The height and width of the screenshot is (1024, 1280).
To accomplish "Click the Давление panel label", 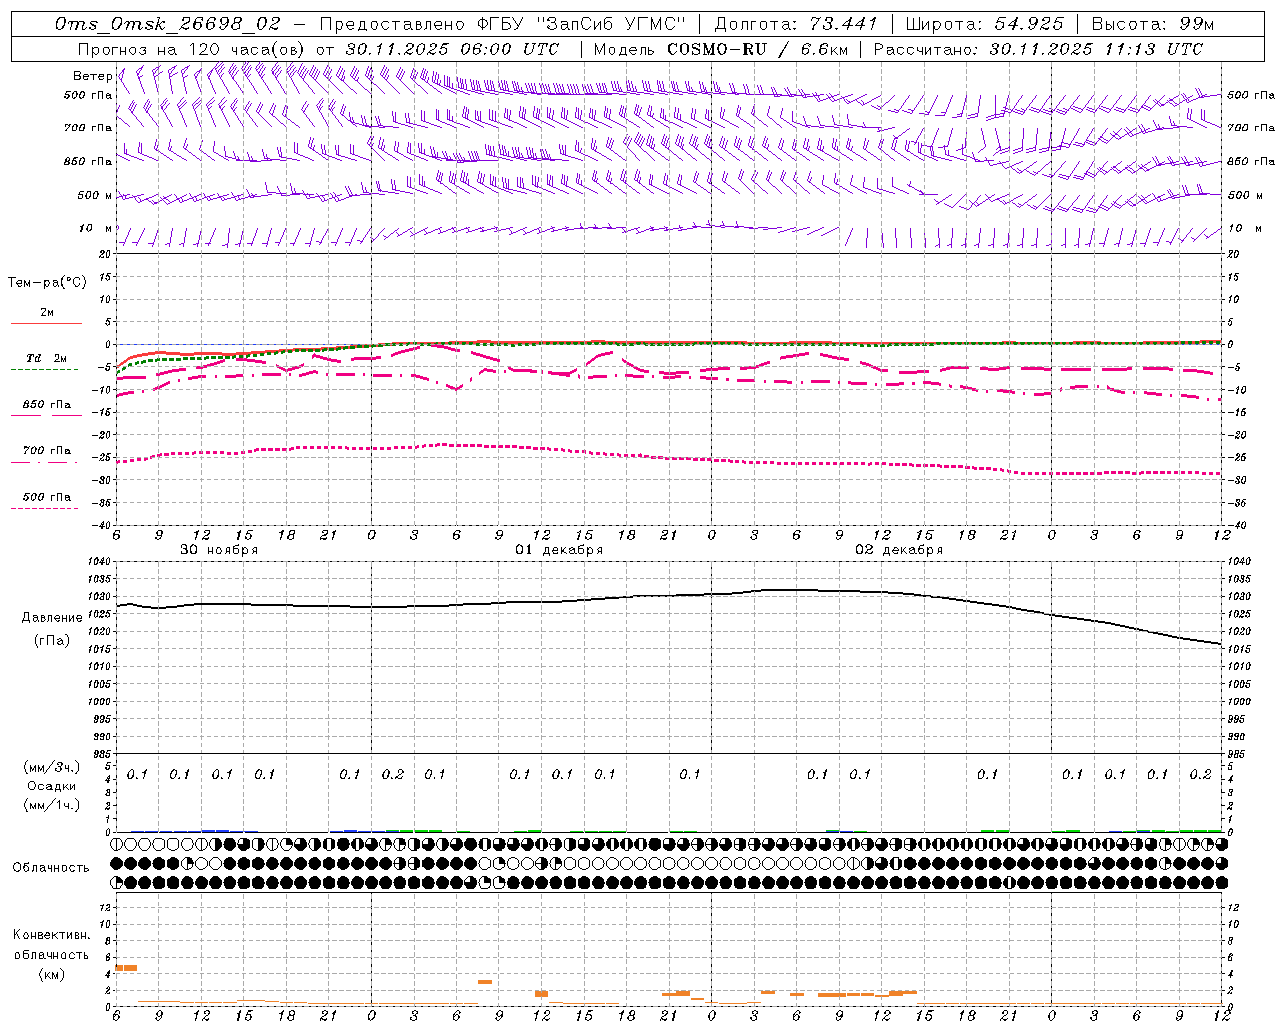I will click(x=52, y=618).
